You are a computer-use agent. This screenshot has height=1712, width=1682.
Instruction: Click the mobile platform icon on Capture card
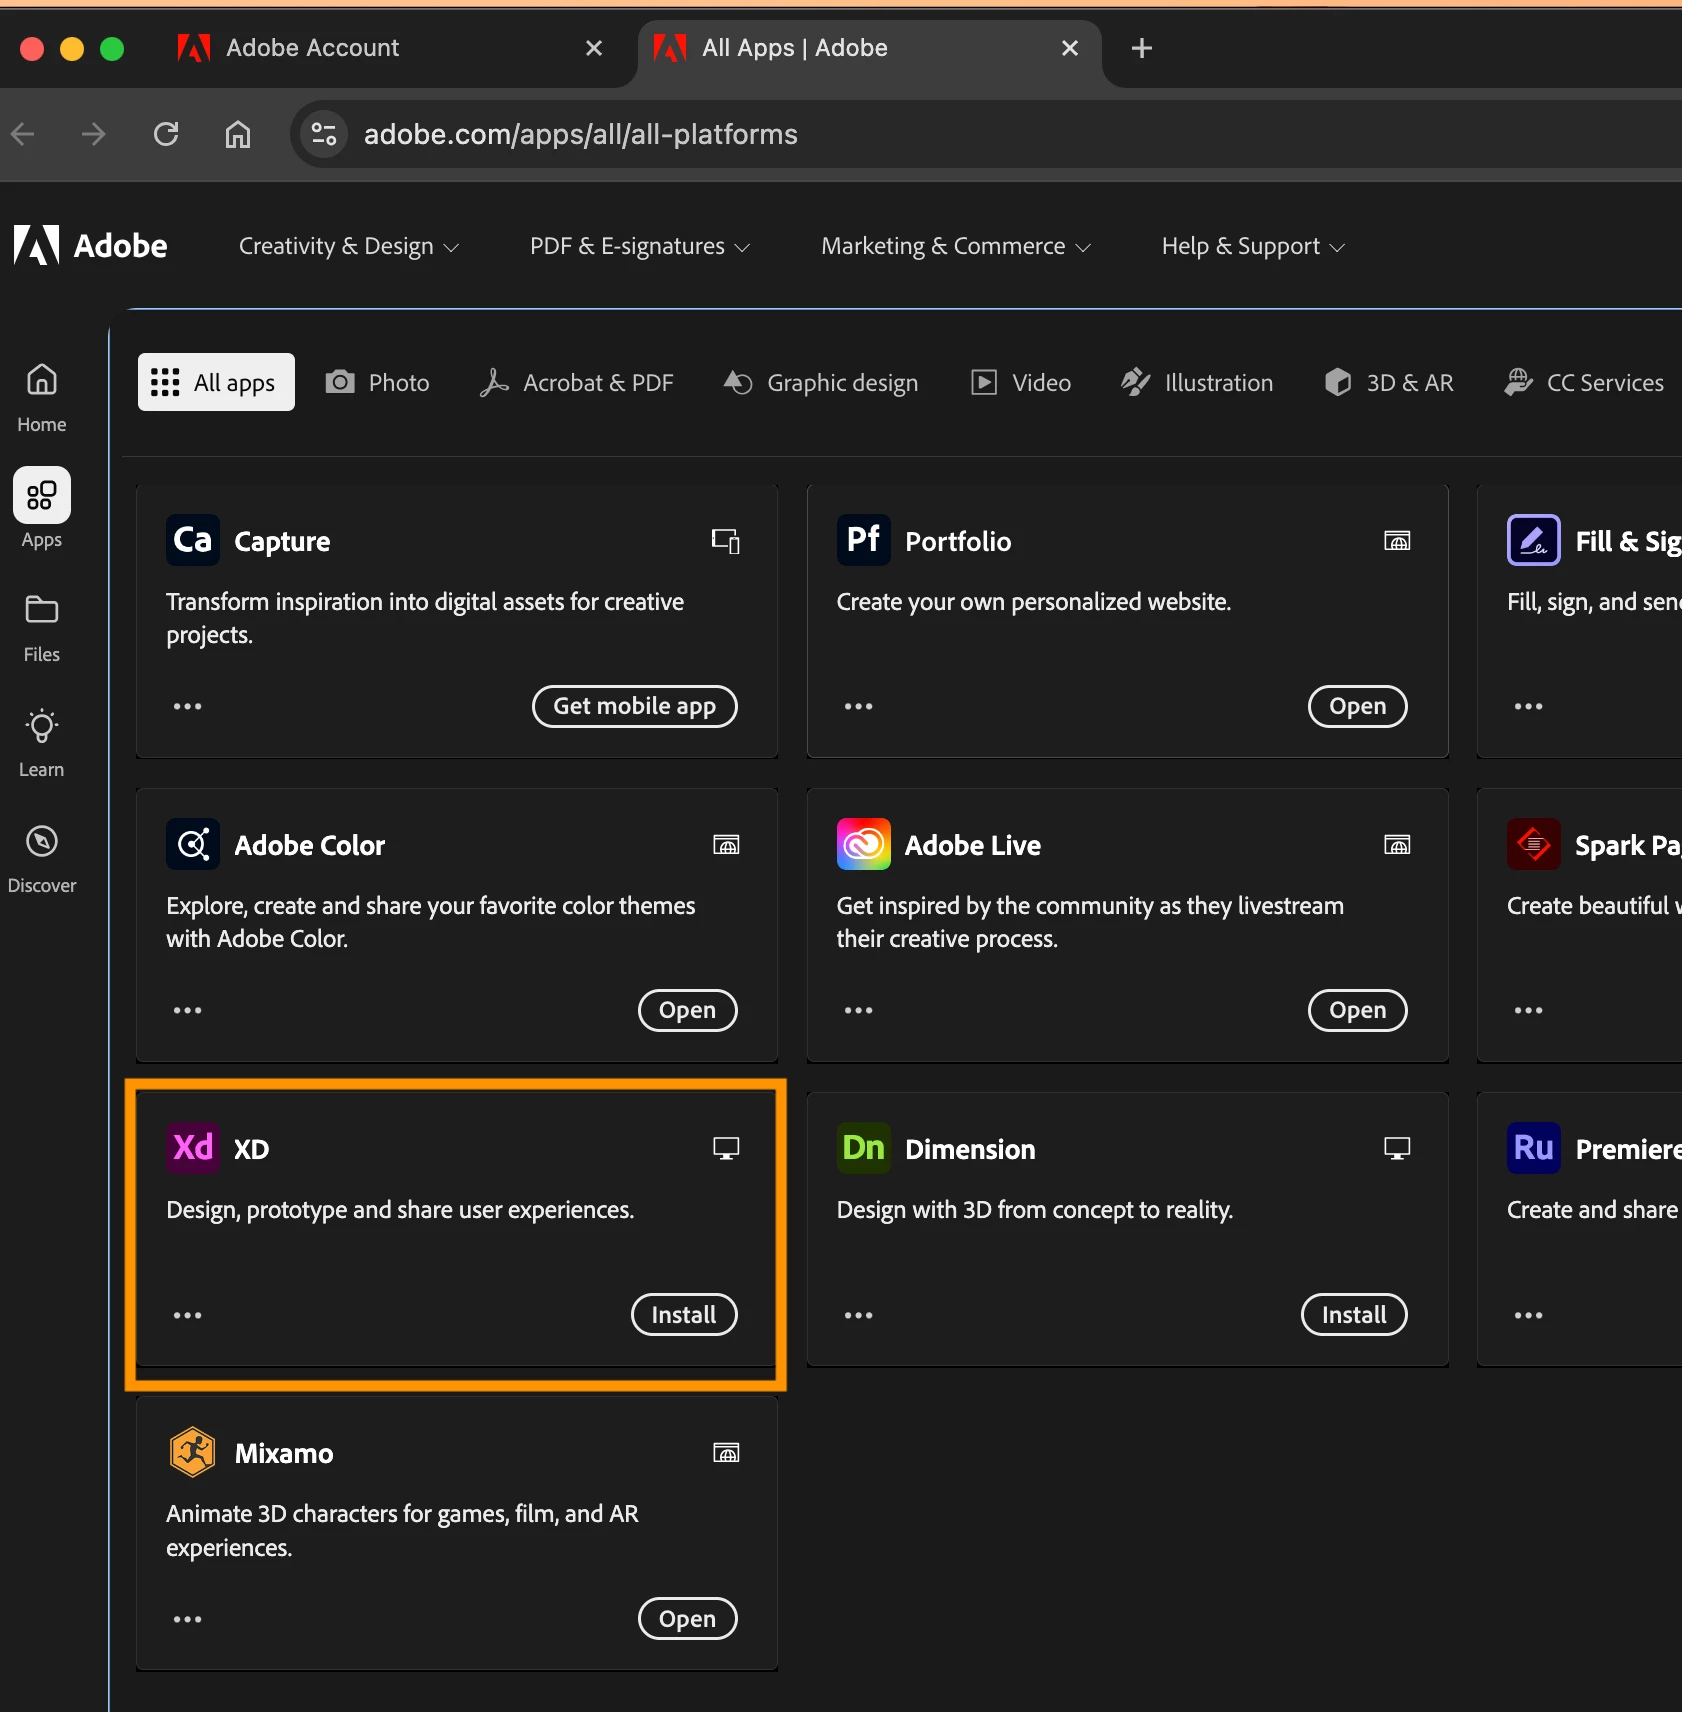coord(726,541)
